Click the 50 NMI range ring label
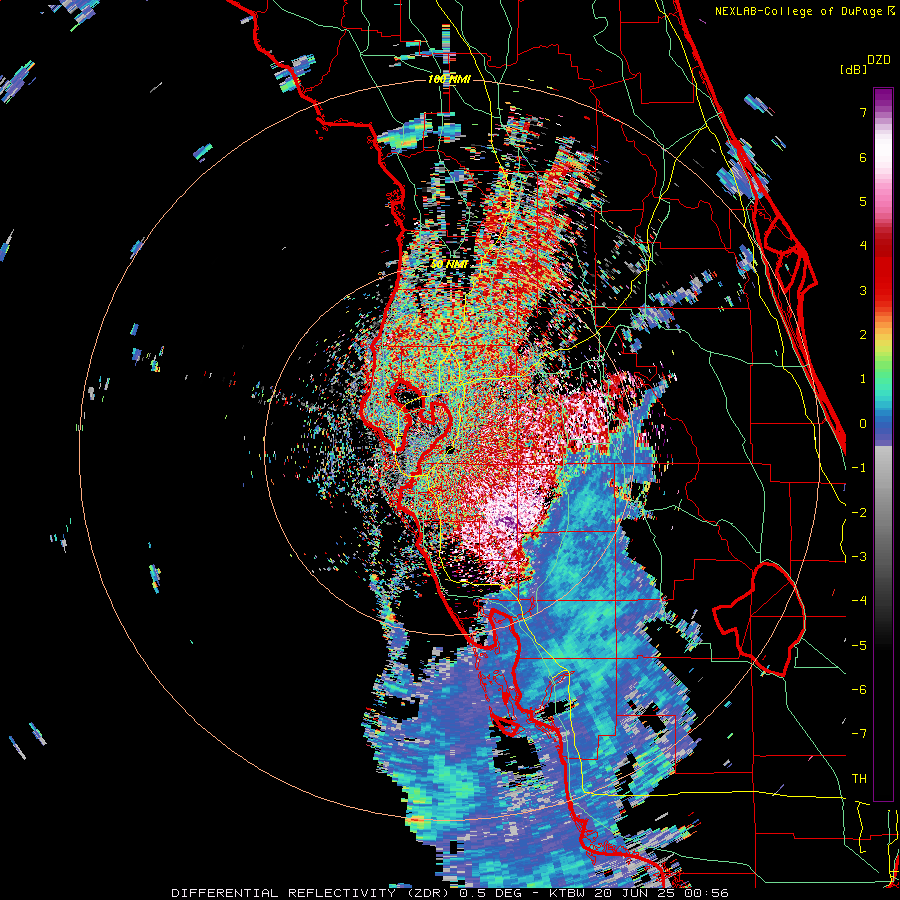900x900 pixels. tap(449, 264)
